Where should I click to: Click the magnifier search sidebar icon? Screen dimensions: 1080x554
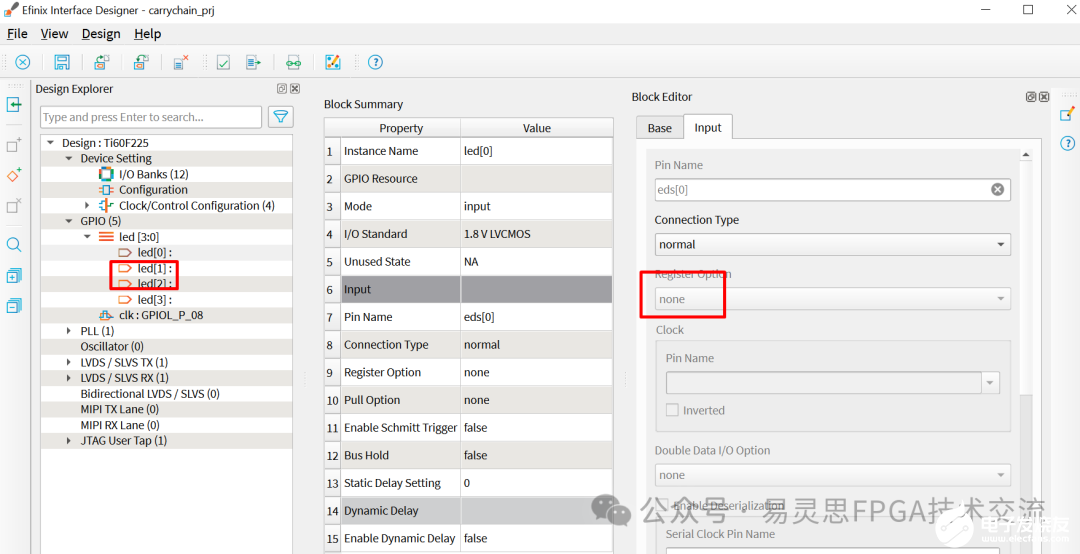tap(14, 245)
